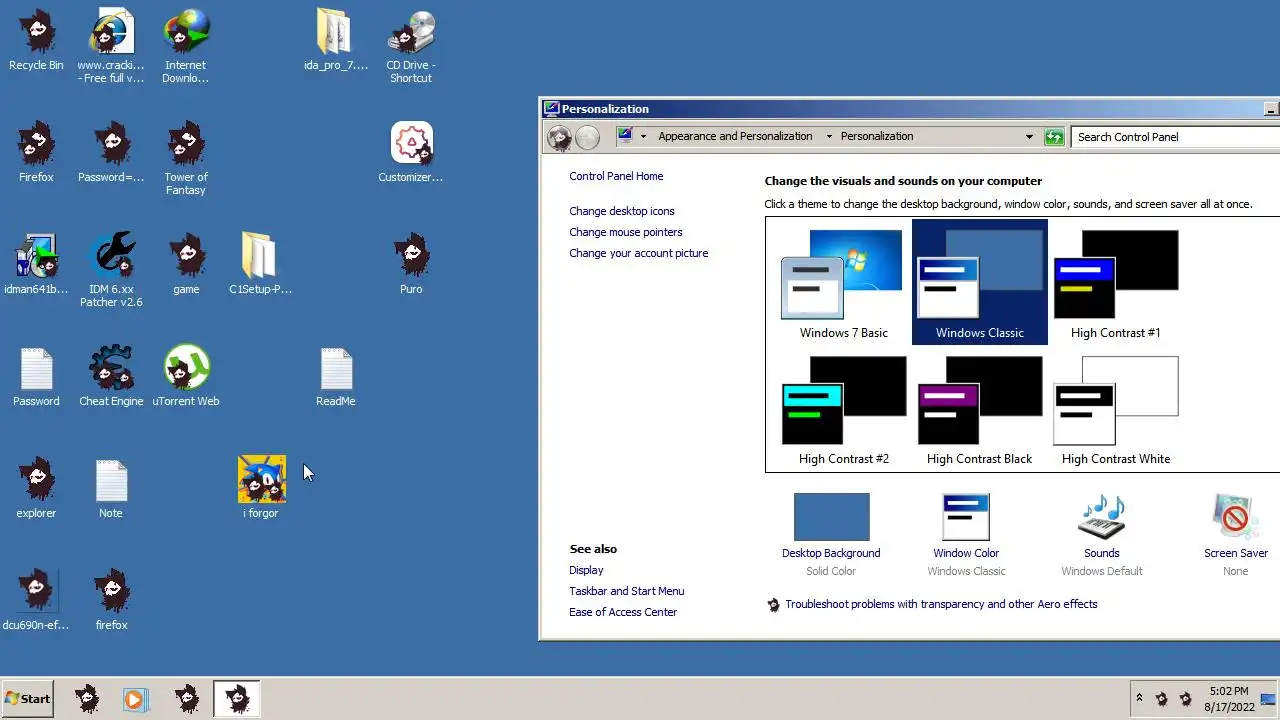Open the ida_pro_7 folder icon
The height and width of the screenshot is (720, 1280).
pyautogui.click(x=335, y=42)
